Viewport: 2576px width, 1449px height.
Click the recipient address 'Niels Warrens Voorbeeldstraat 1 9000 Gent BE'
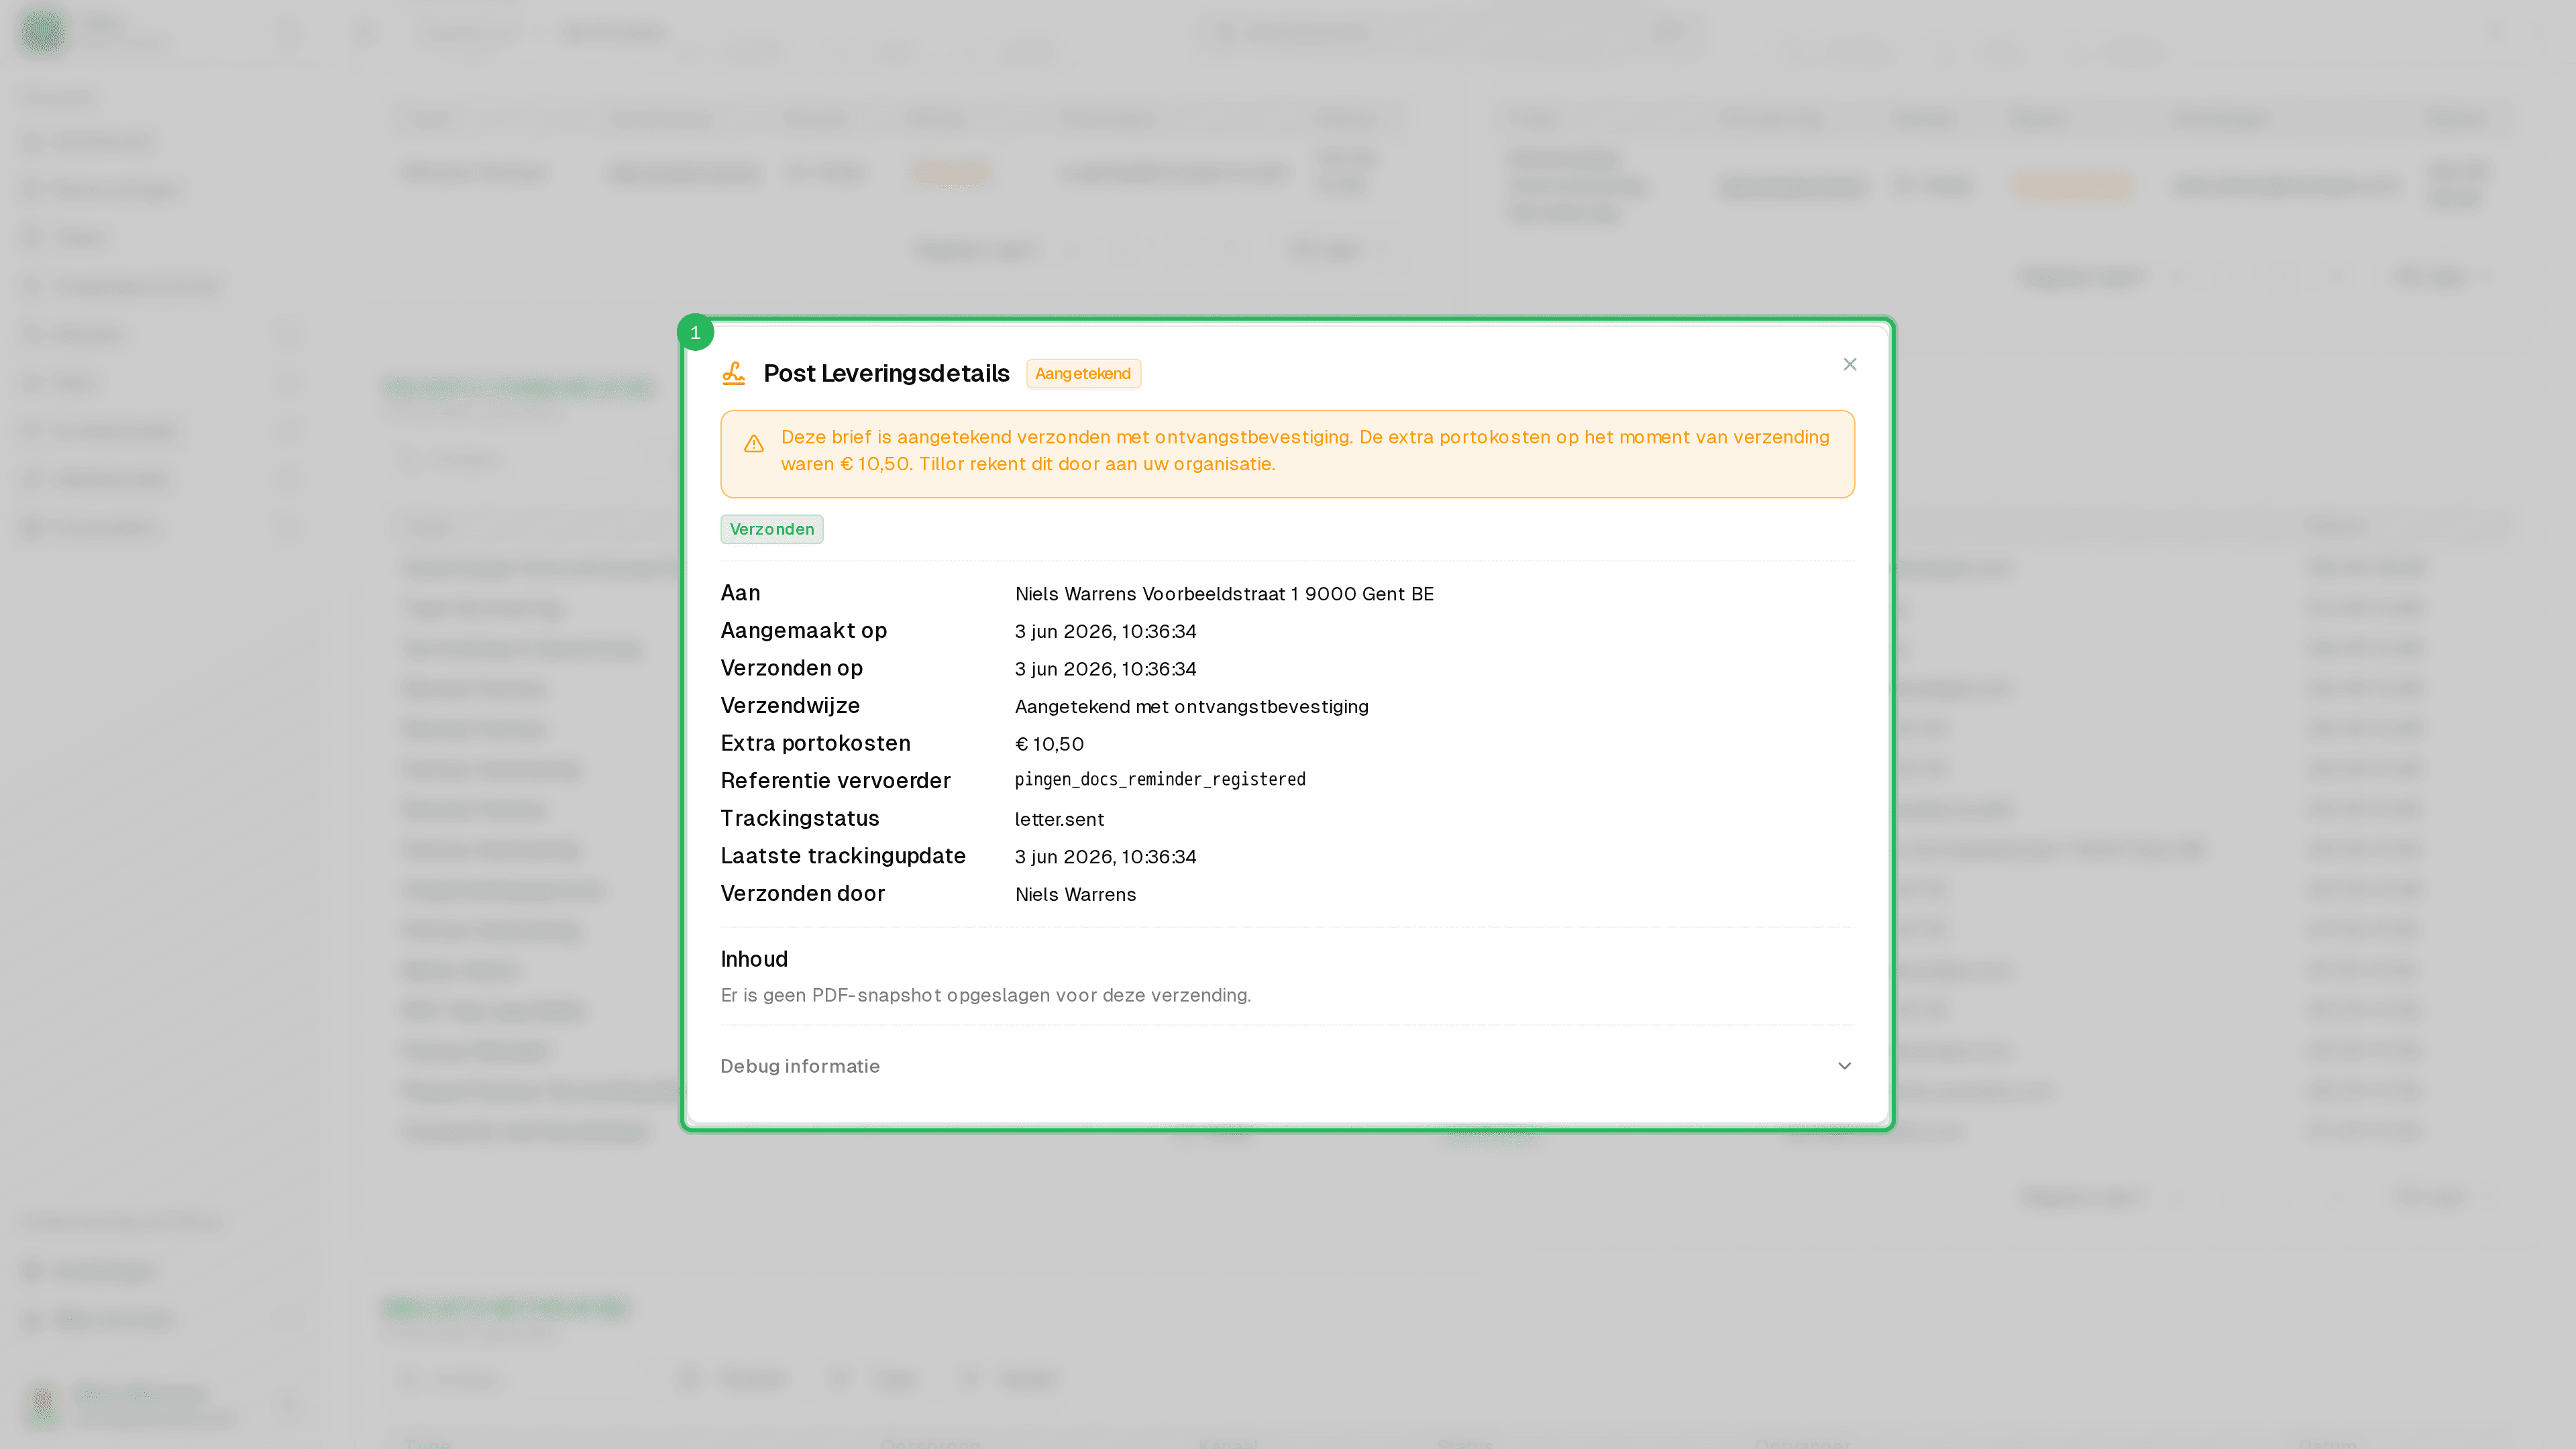tap(1224, 594)
